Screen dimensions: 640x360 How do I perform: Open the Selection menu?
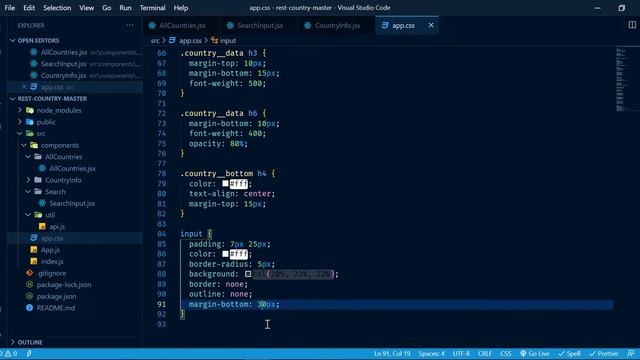click(57, 8)
